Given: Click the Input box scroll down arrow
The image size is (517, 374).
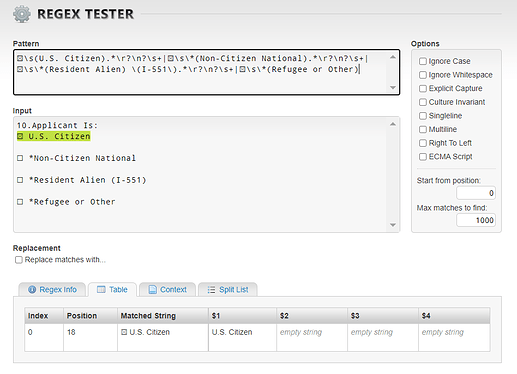Looking at the screenshot, I should coord(393,225).
